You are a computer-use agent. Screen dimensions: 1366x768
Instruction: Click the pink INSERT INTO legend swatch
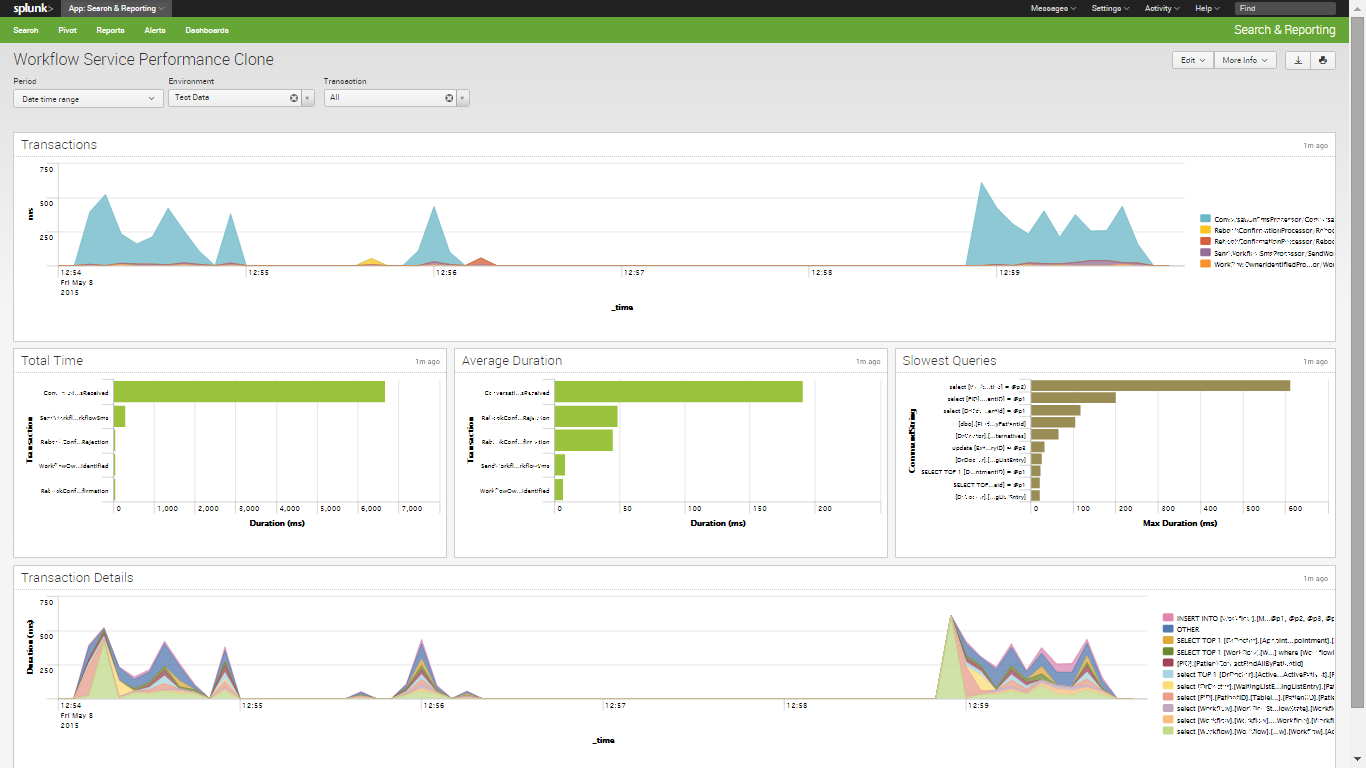(1167, 619)
